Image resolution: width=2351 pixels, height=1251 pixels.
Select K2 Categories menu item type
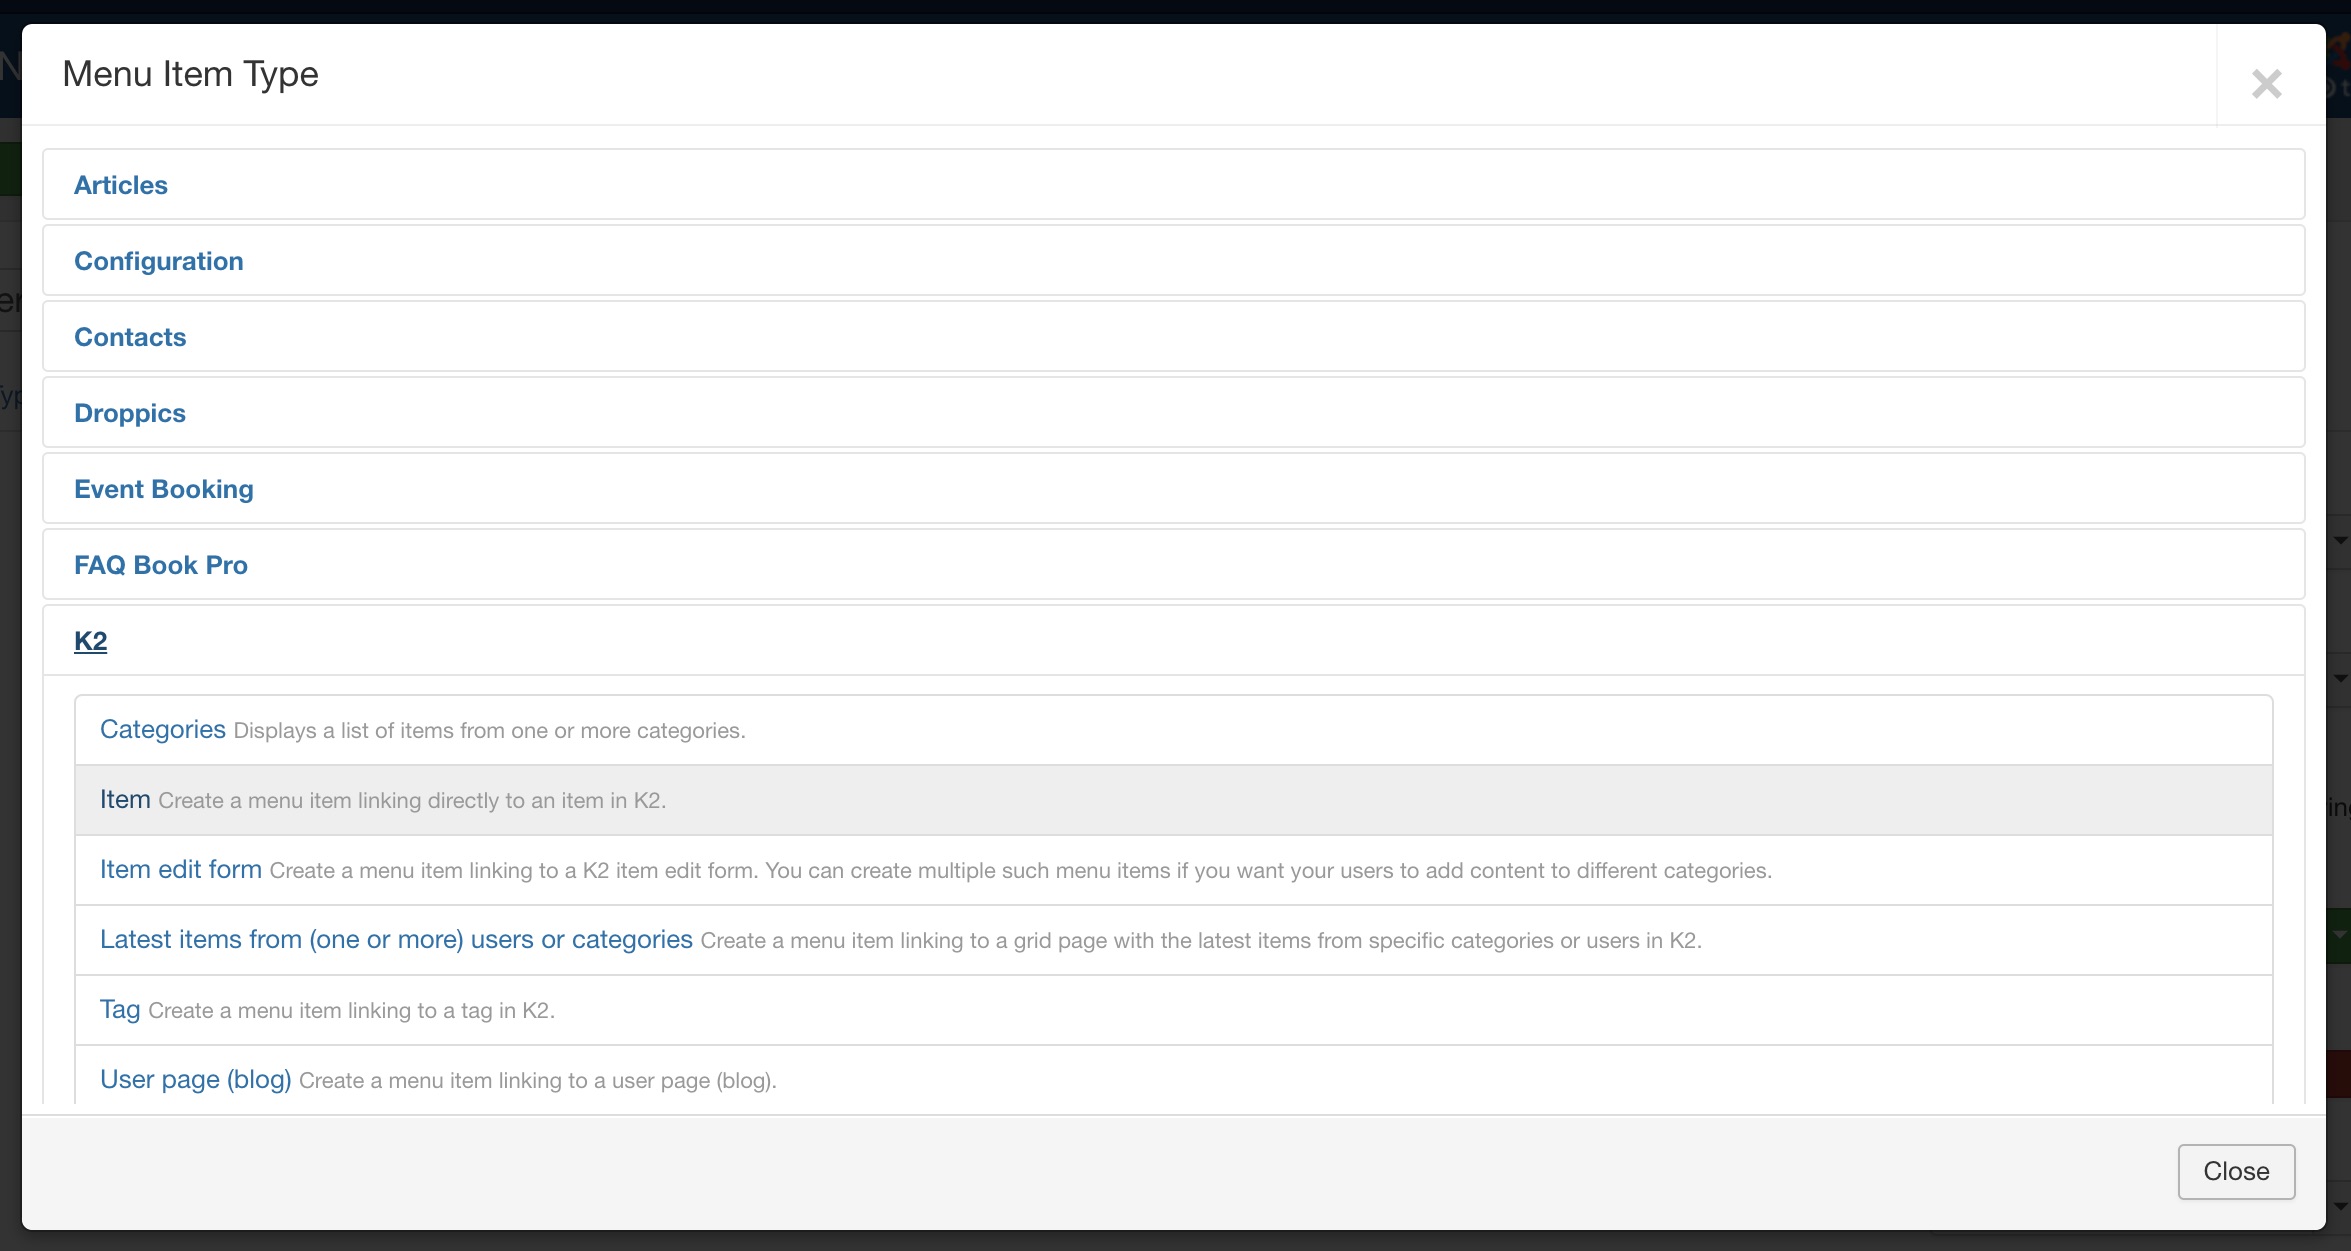[1174, 730]
